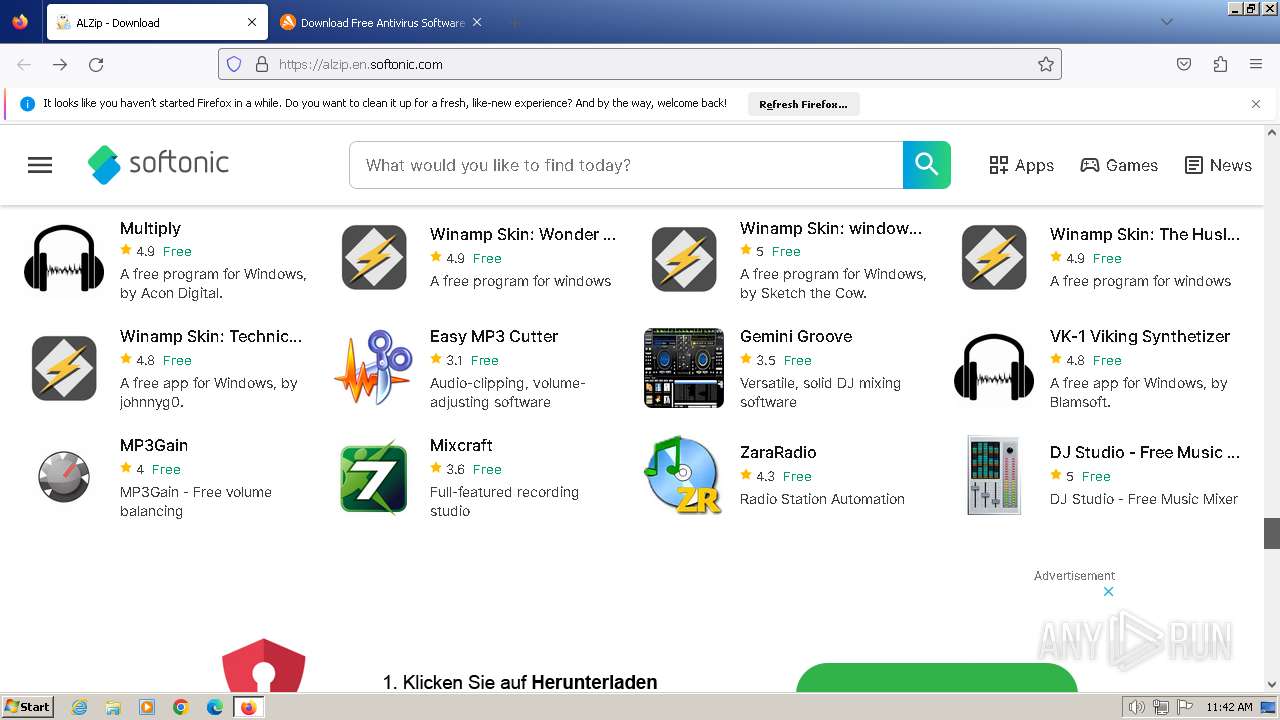Open the Windows Start menu
This screenshot has height=720, width=1280.
pyautogui.click(x=28, y=706)
